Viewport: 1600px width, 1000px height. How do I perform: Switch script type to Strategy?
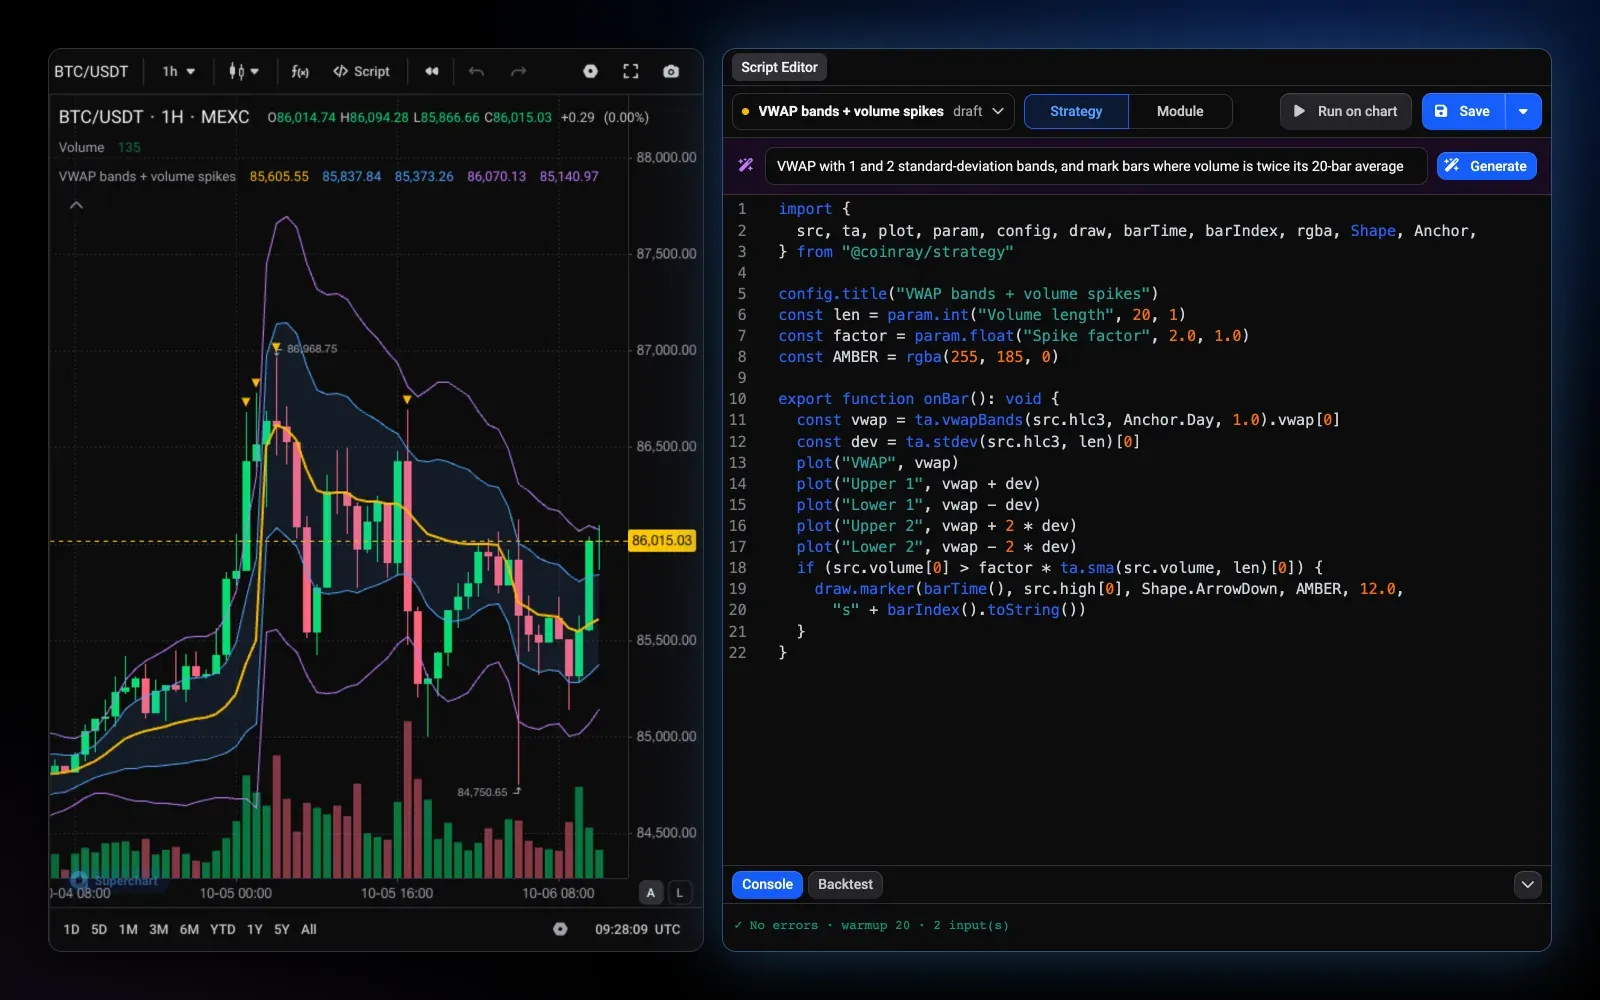coord(1076,111)
